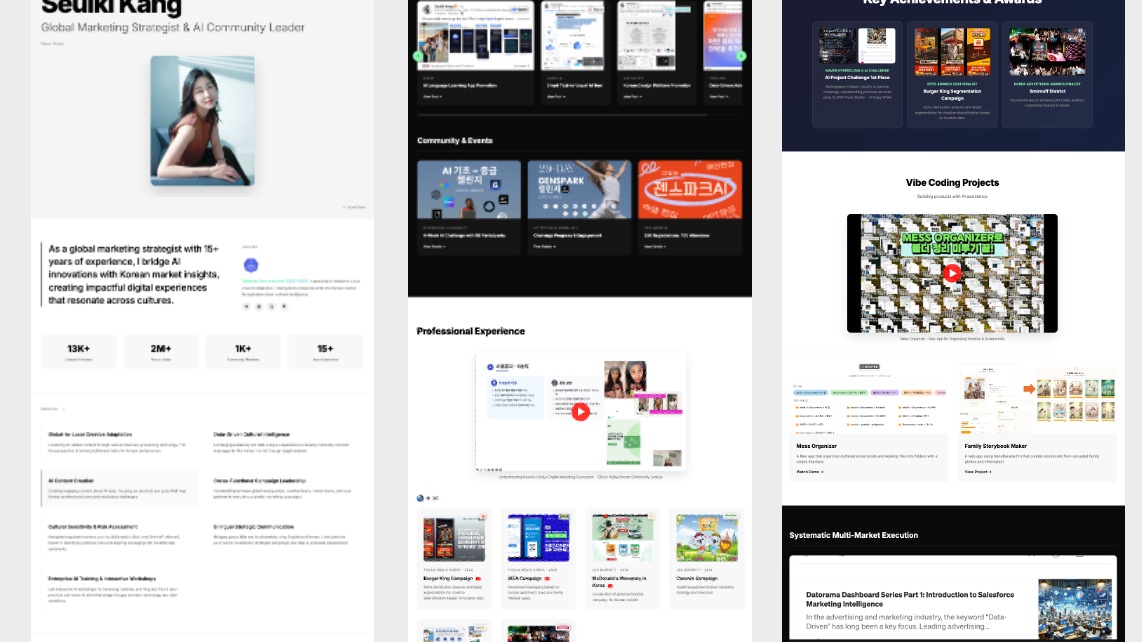
Task: Select the AI Content Creation skill item
Action: [x=119, y=488]
